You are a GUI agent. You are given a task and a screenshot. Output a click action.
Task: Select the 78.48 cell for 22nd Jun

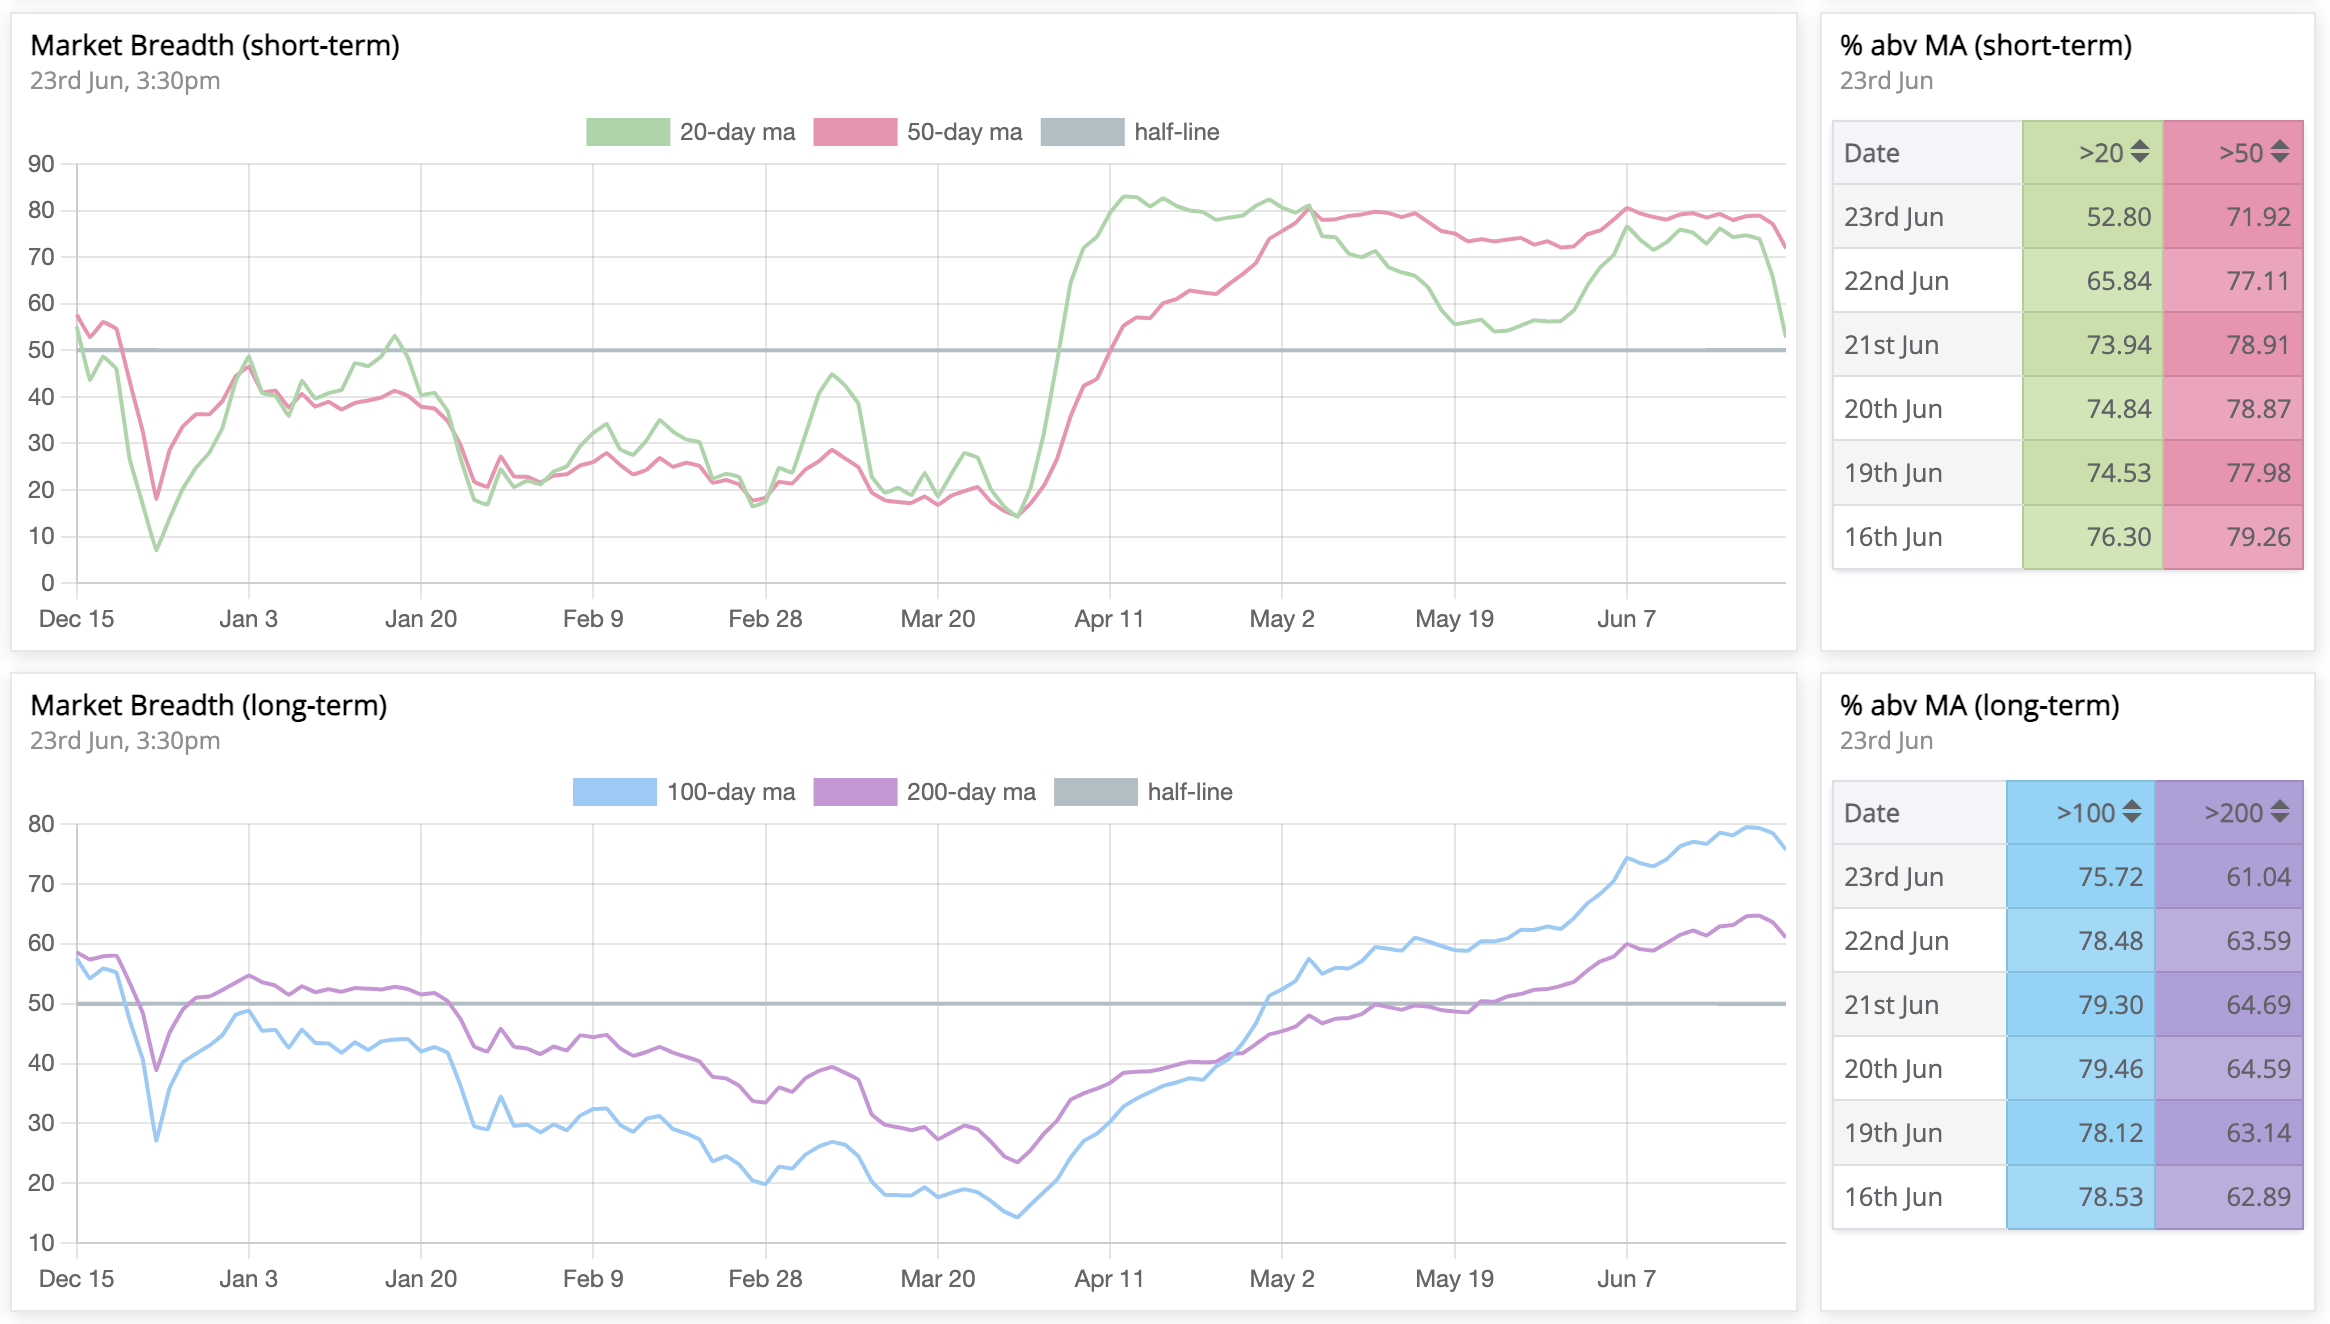click(x=2080, y=941)
